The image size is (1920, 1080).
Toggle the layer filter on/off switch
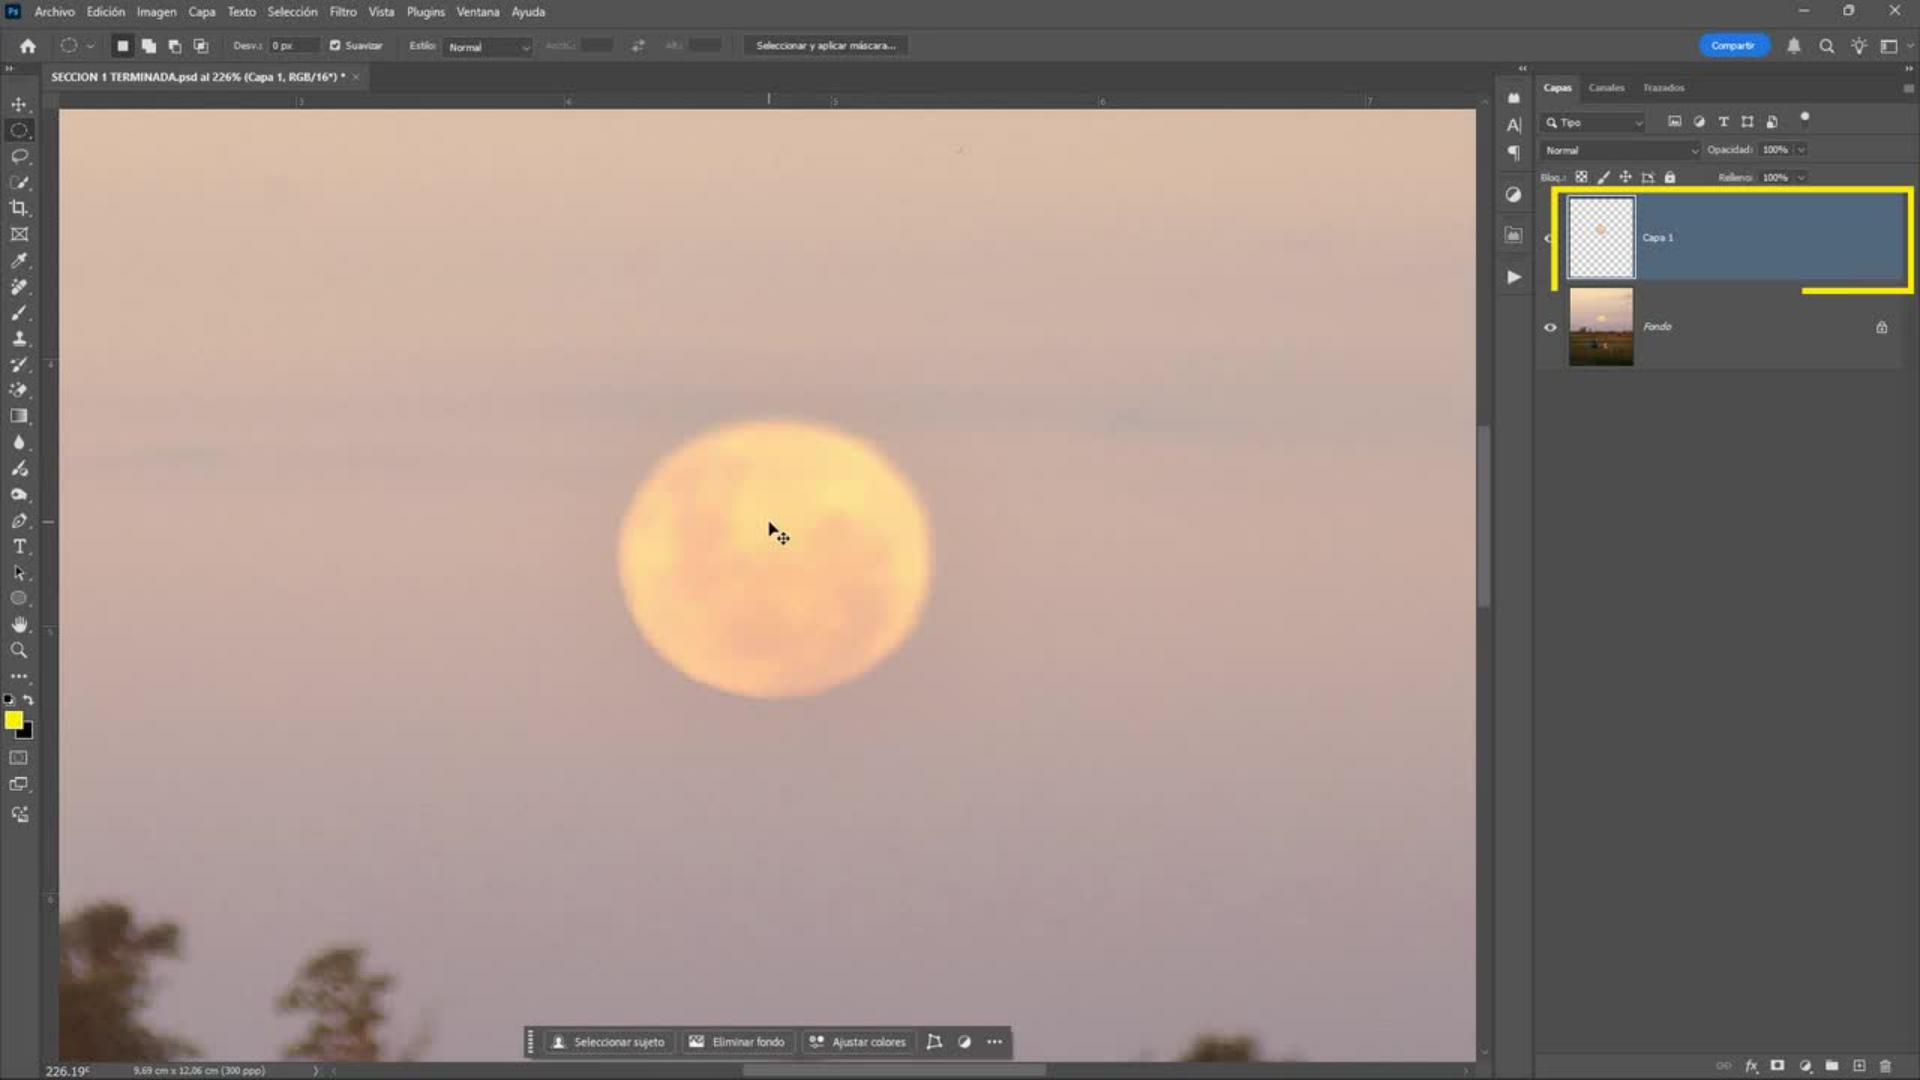(1805, 118)
